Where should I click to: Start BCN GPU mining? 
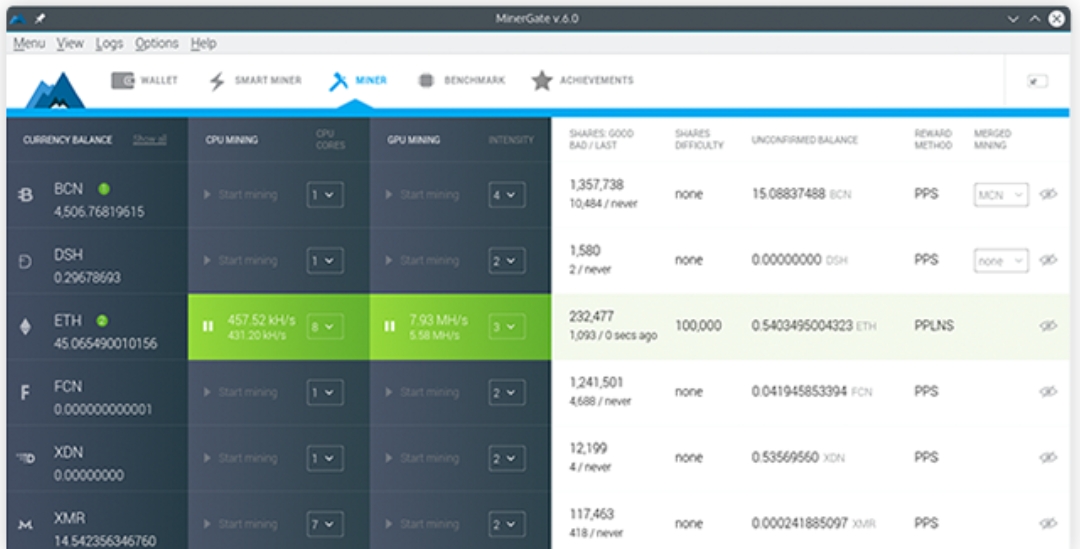coord(422,195)
